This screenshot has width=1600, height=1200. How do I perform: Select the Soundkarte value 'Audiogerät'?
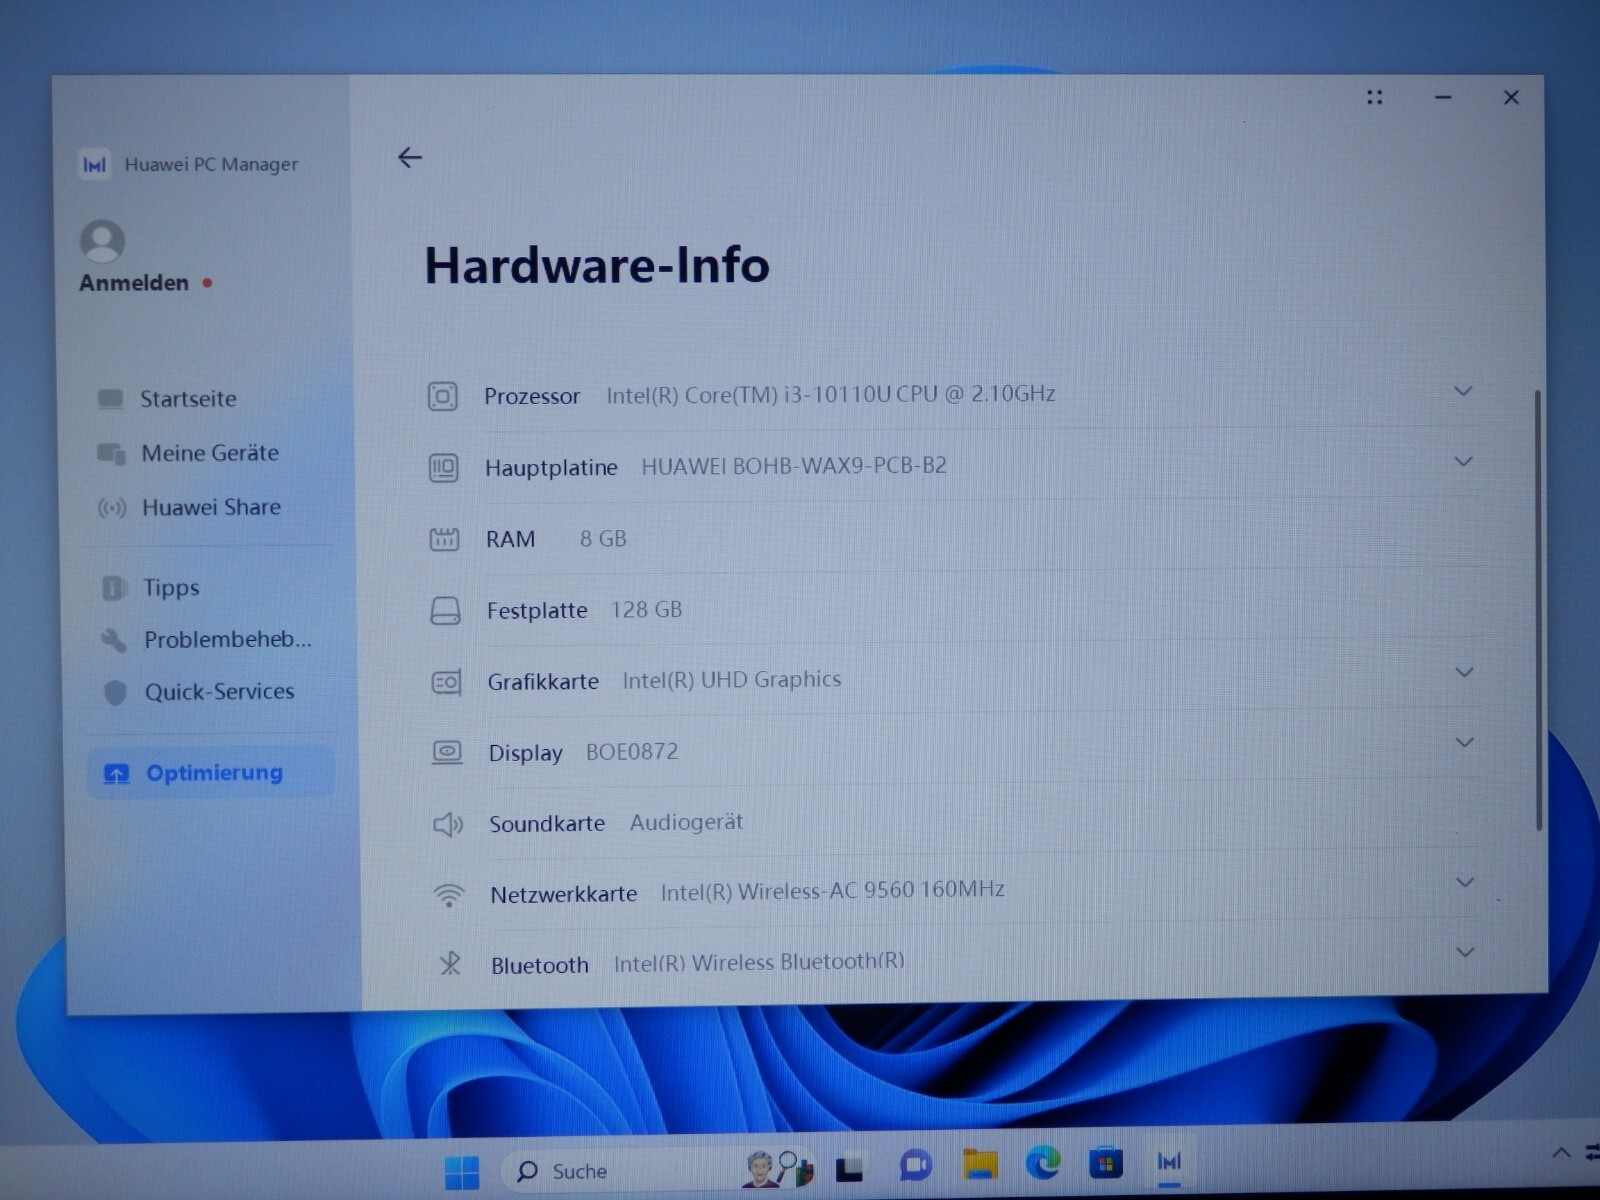point(686,822)
